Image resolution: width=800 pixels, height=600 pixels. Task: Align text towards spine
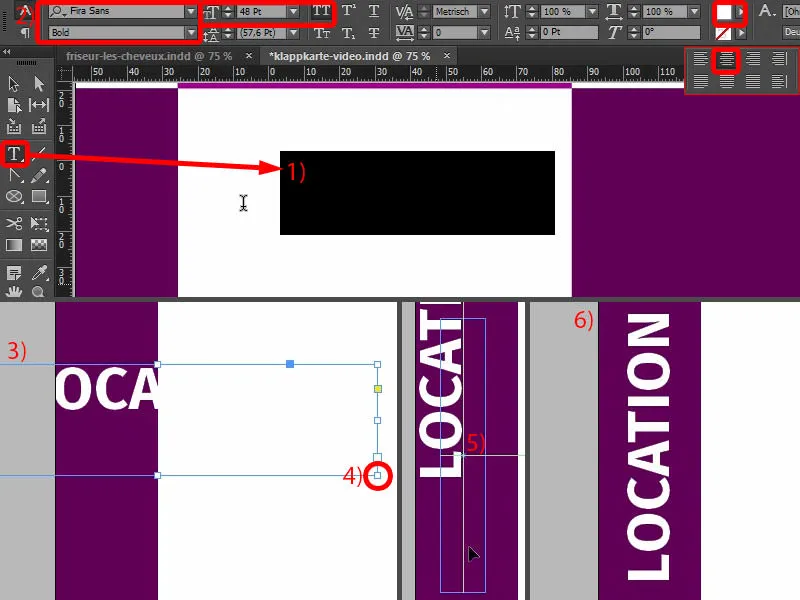pos(779,59)
